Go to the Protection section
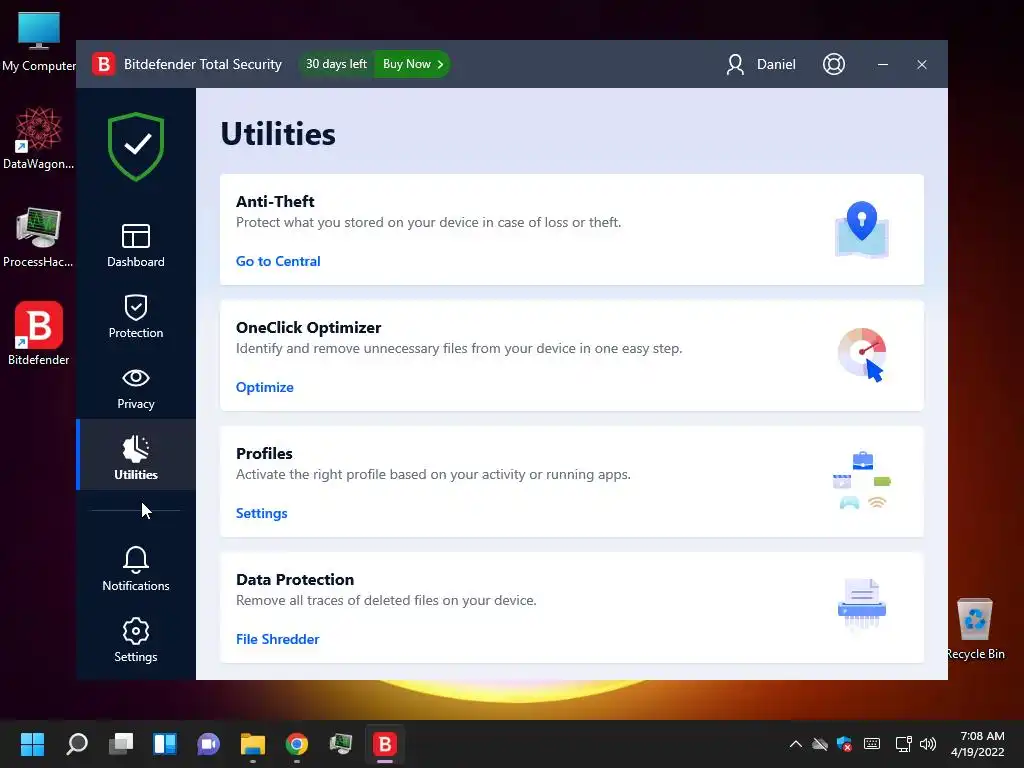 tap(136, 317)
